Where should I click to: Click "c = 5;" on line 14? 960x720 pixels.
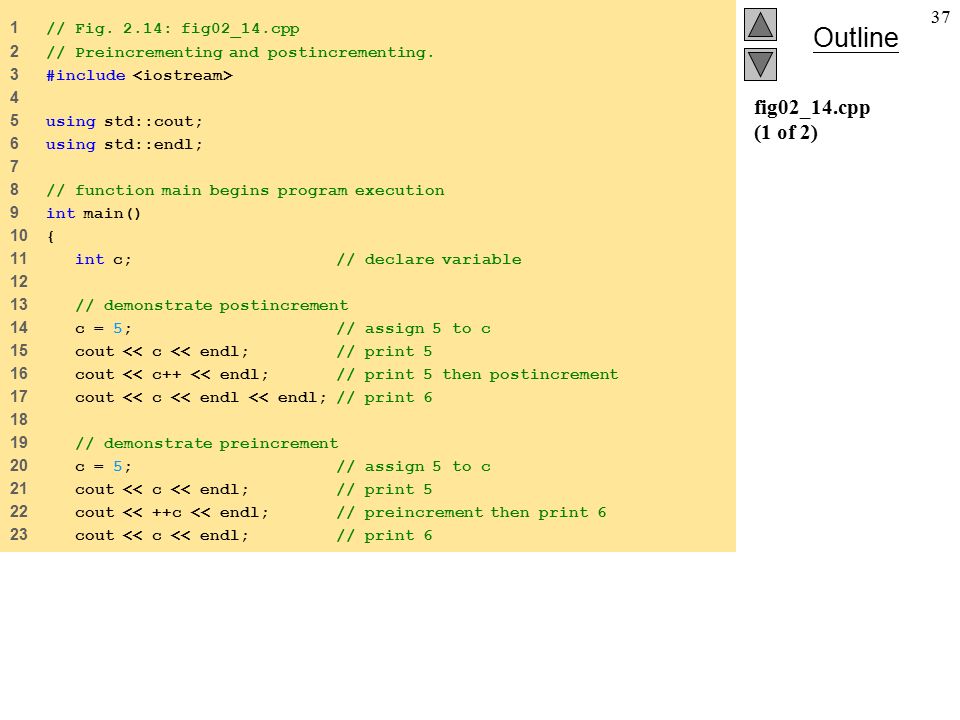point(103,329)
